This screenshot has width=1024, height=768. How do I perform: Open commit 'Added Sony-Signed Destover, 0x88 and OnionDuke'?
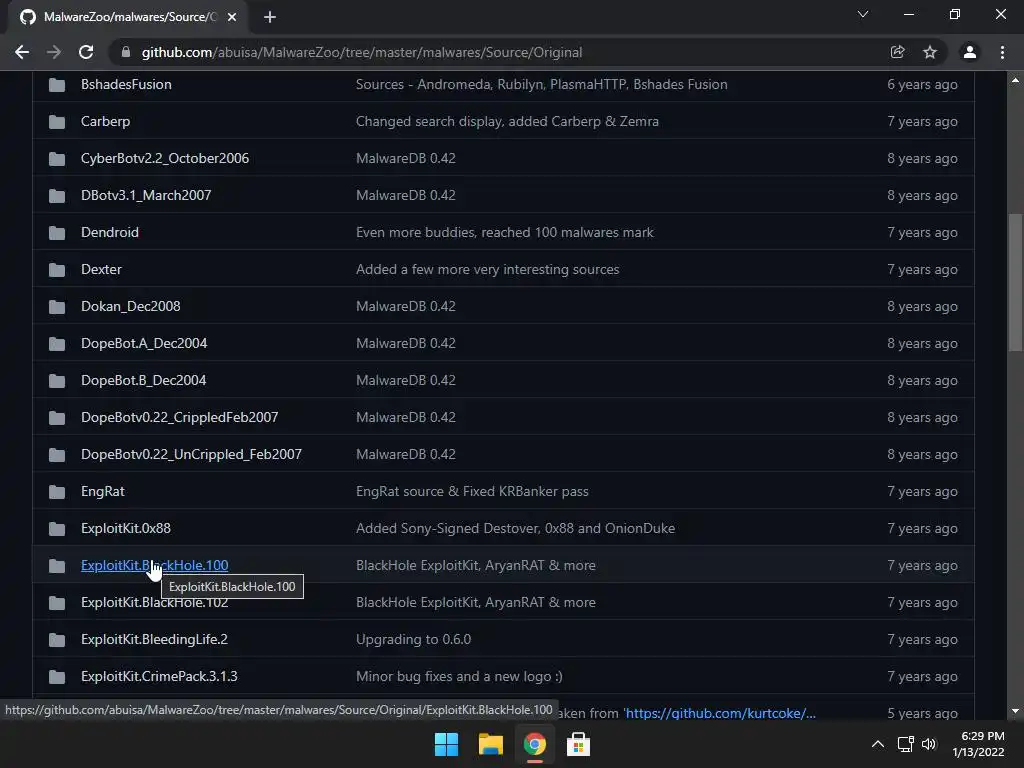(x=515, y=528)
